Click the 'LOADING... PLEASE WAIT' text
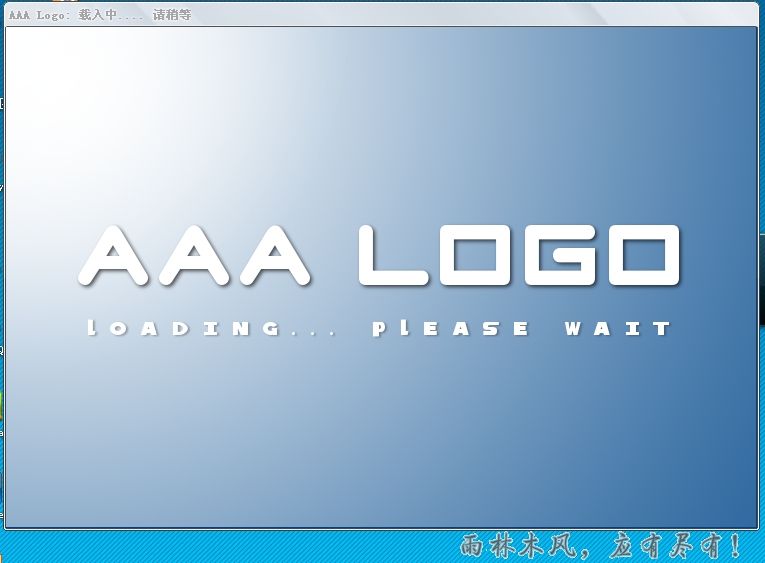This screenshot has height=563, width=765. (379, 328)
